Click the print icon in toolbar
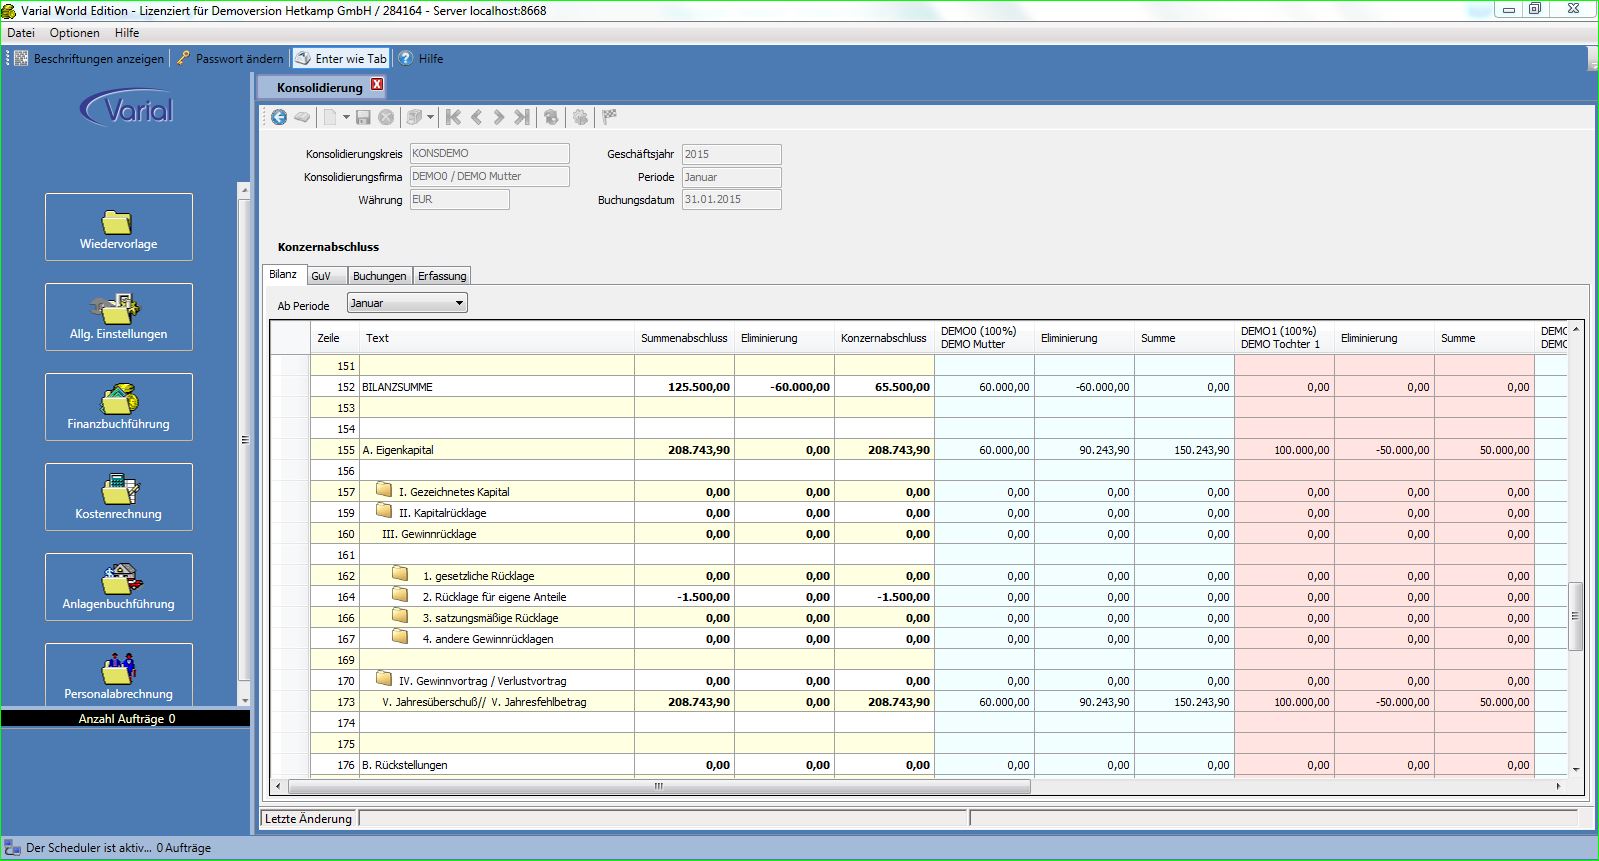This screenshot has width=1599, height=861. [x=414, y=117]
